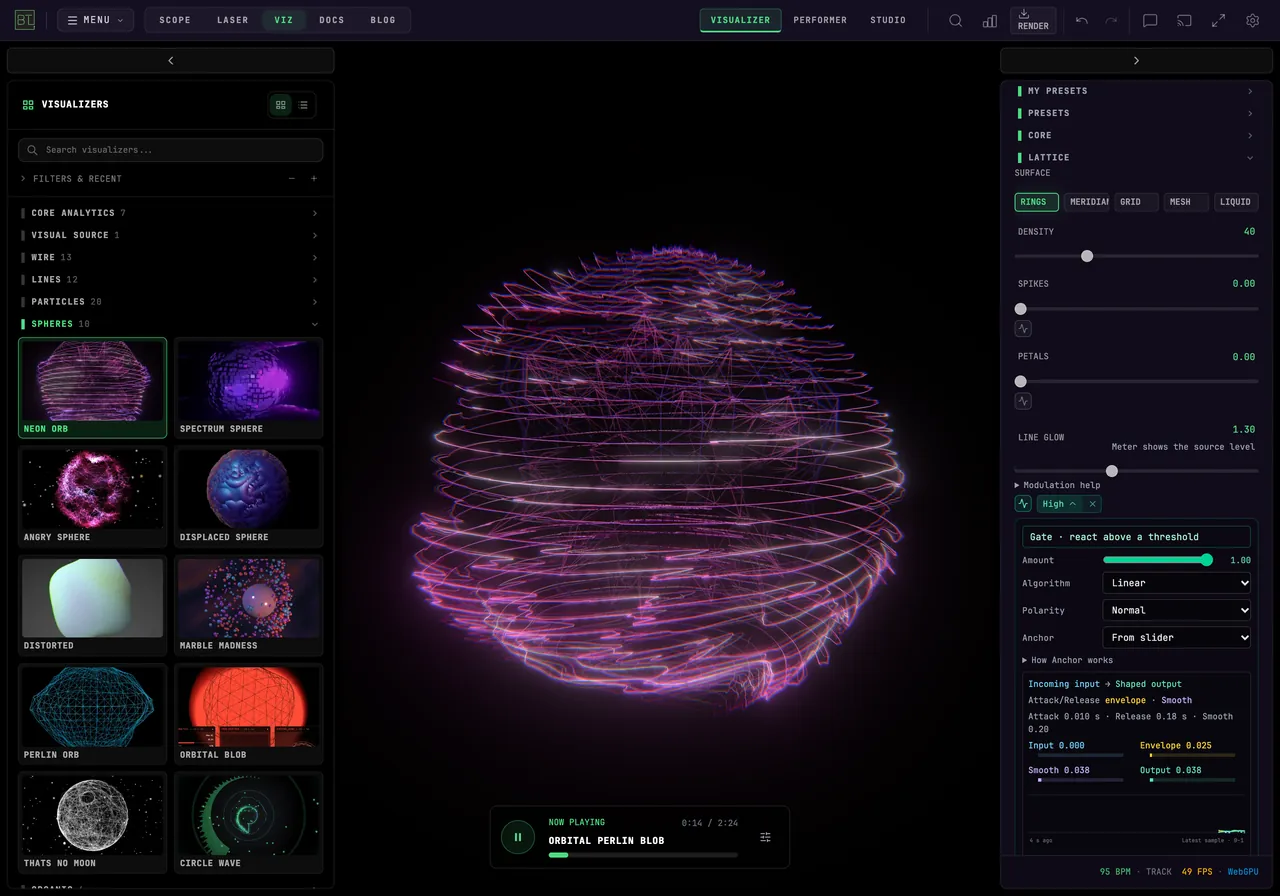Select the Grid surface option

[x=1136, y=202]
